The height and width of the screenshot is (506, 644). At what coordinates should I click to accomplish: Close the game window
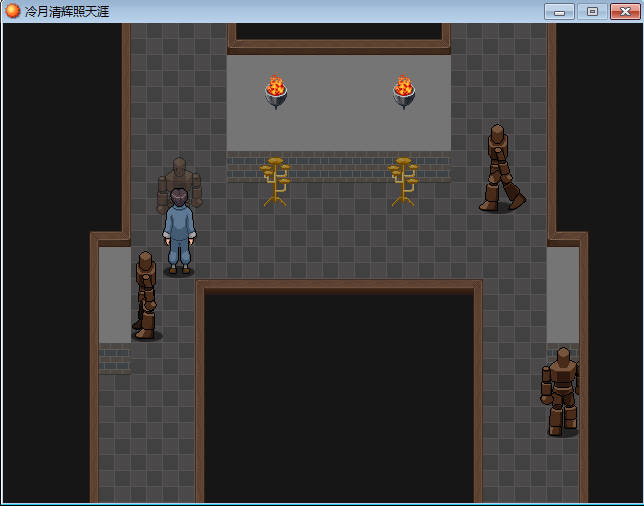point(625,11)
